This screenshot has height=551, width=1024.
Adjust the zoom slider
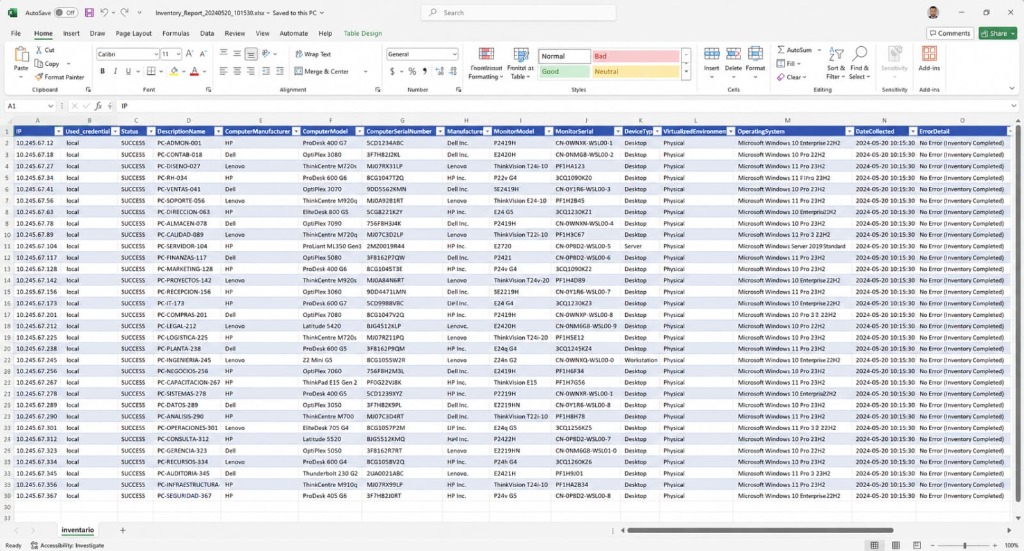click(x=964, y=545)
